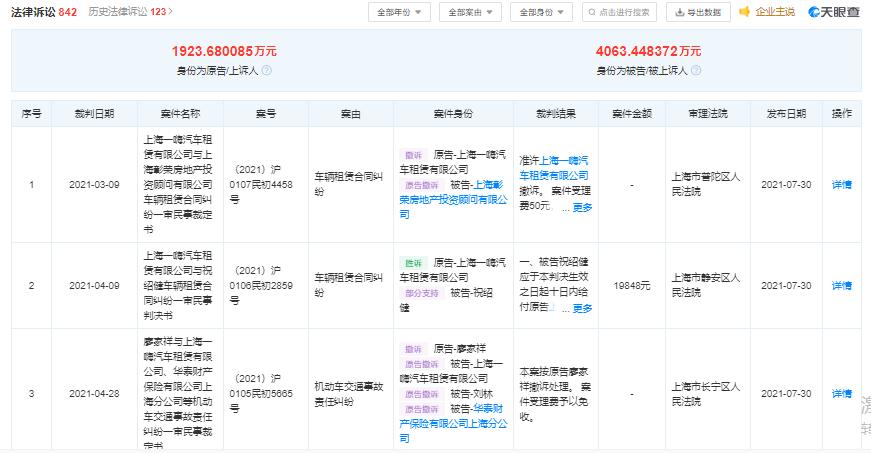The height and width of the screenshot is (453, 871).
Task: Click help icon beside 身份为原告/上诉人
Action: (267, 71)
